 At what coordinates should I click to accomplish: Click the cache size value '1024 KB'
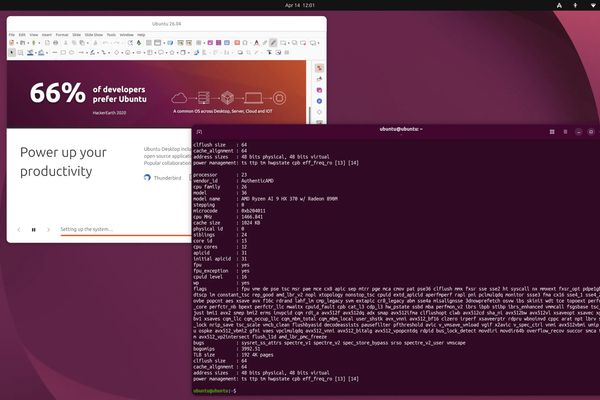click(x=251, y=223)
